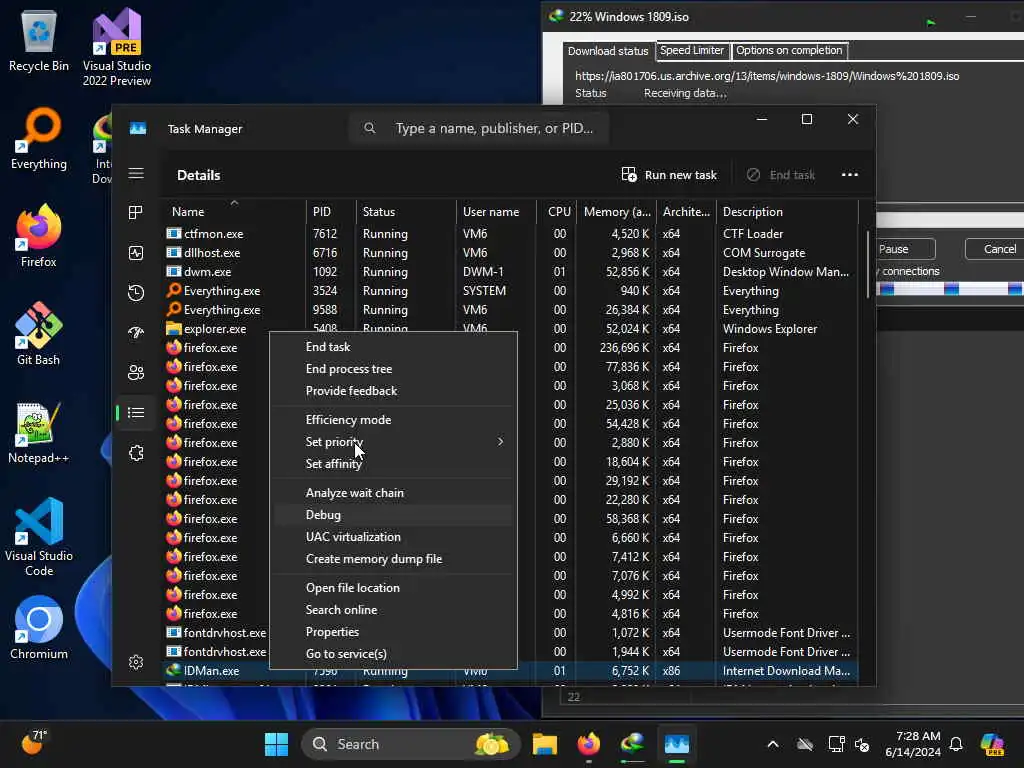1024x768 pixels.
Task: Select Download status tab in download window
Action: click(x=608, y=51)
